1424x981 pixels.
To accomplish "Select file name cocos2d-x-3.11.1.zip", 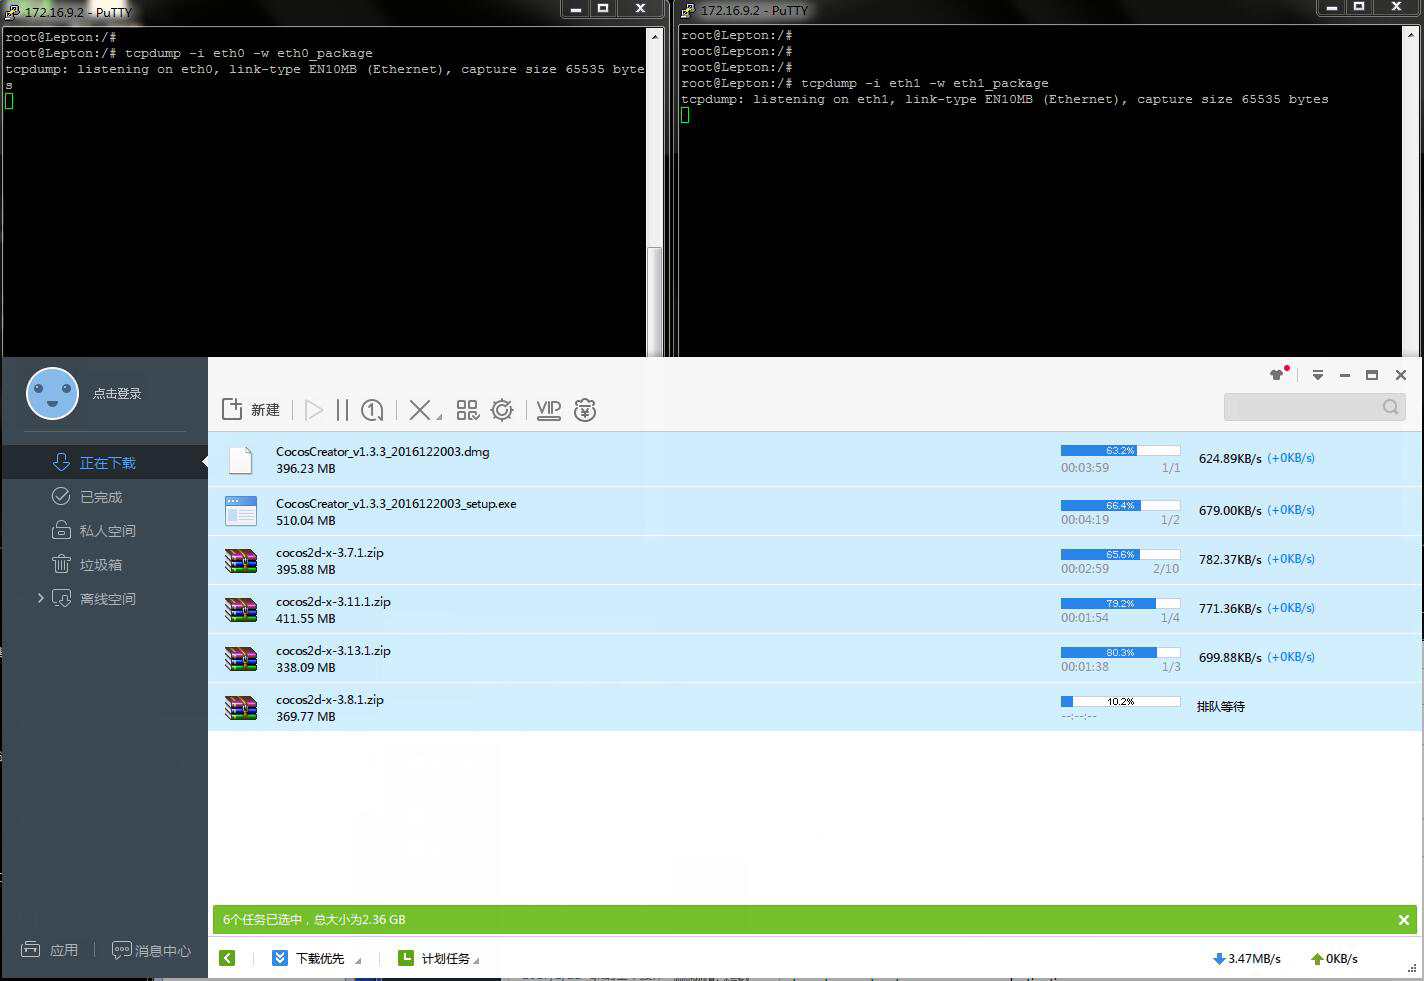I will pos(333,602).
